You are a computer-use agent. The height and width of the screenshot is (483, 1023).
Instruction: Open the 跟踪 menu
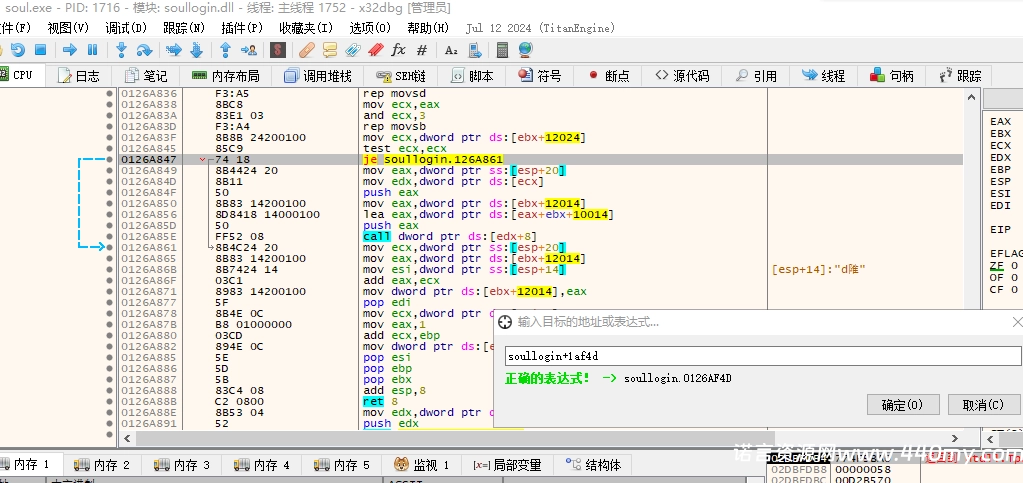(184, 28)
